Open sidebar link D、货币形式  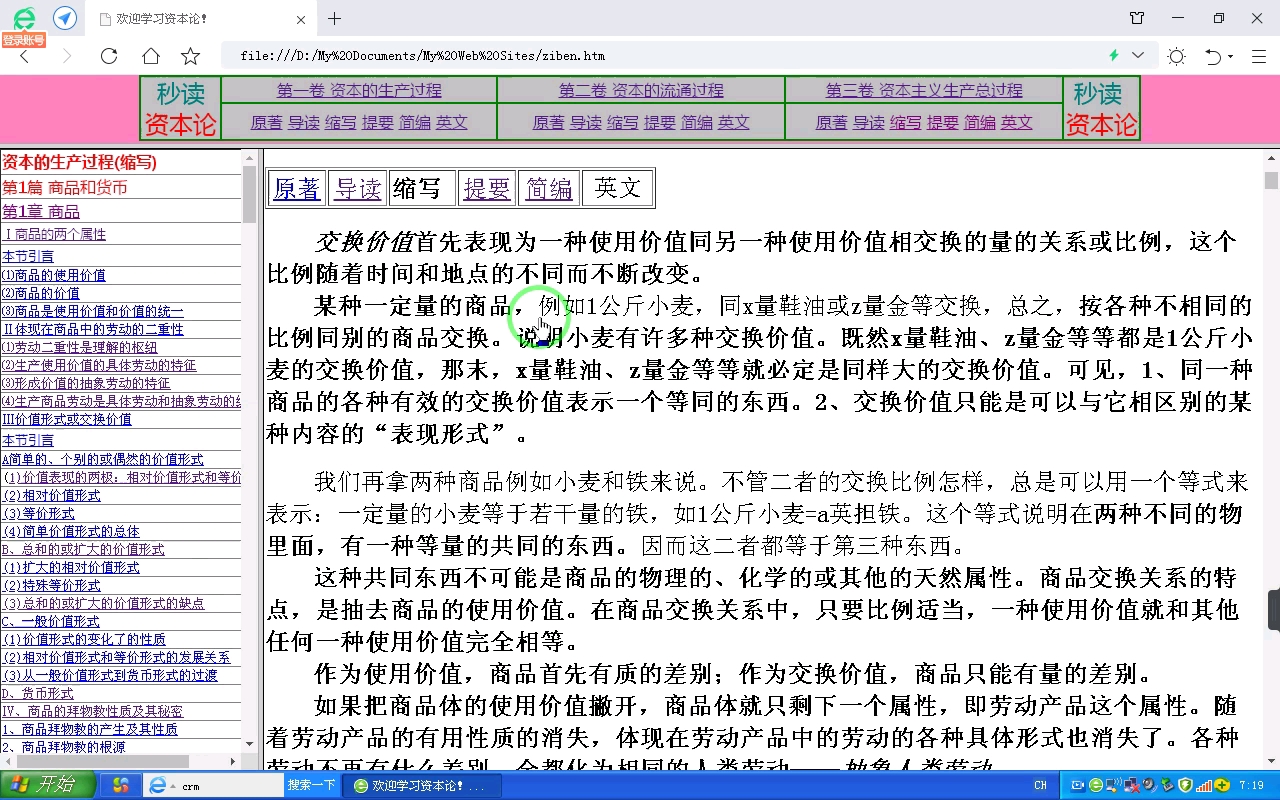(38, 693)
